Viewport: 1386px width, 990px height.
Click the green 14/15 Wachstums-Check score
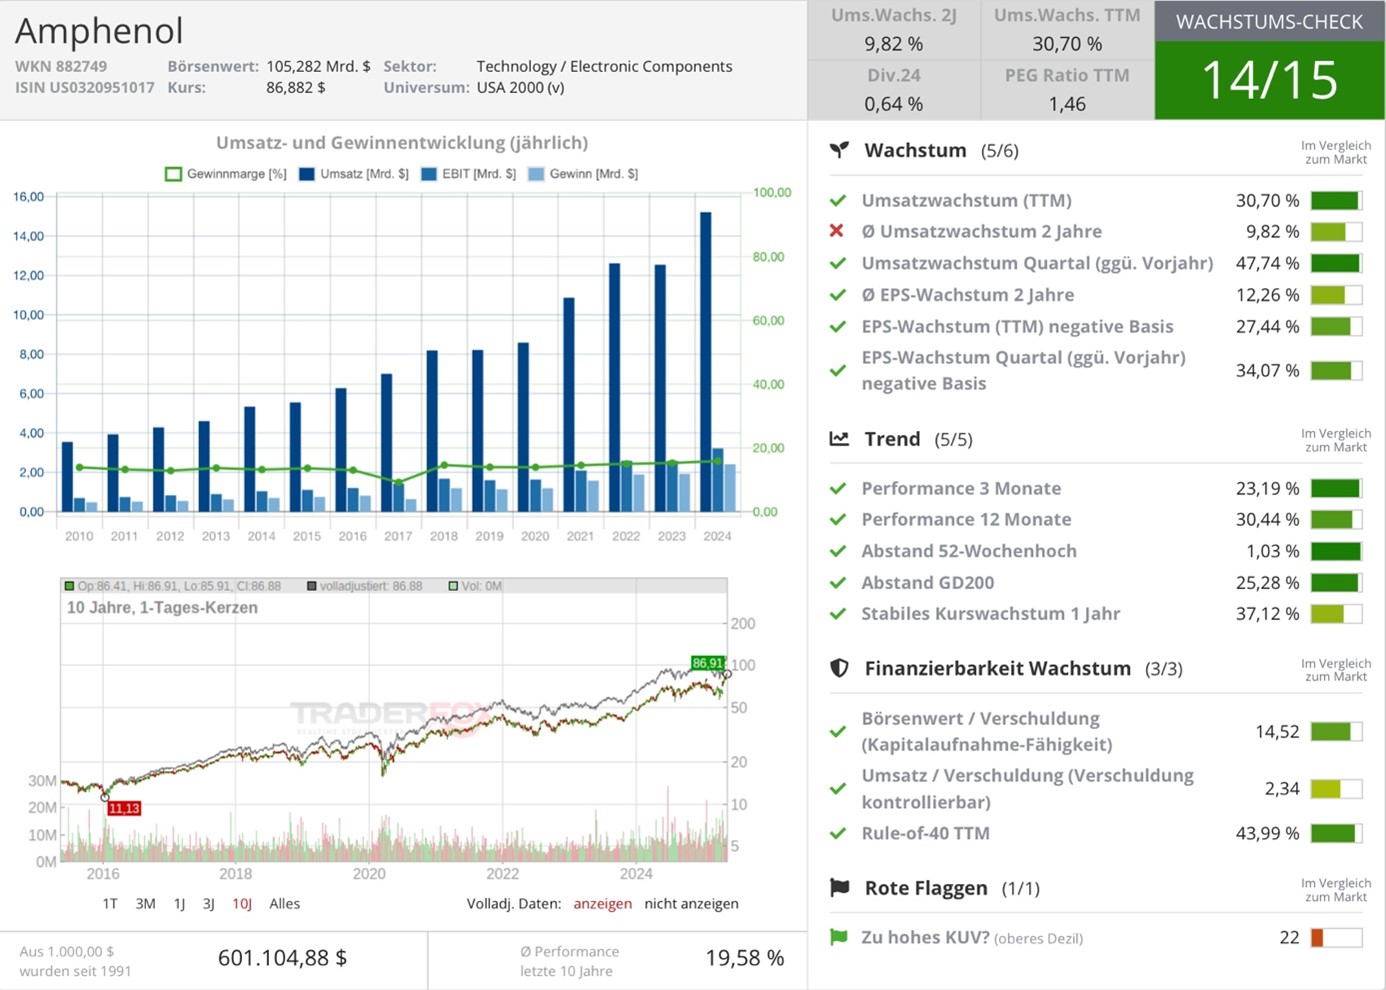pos(1270,80)
